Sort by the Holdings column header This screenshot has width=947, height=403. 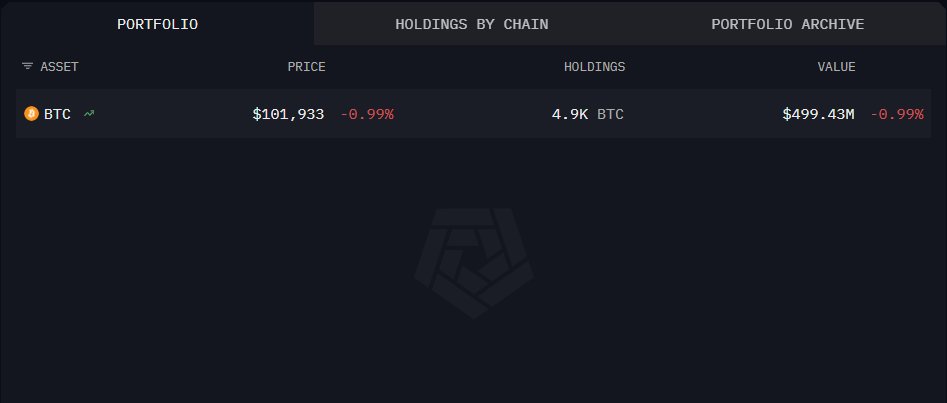(594, 67)
